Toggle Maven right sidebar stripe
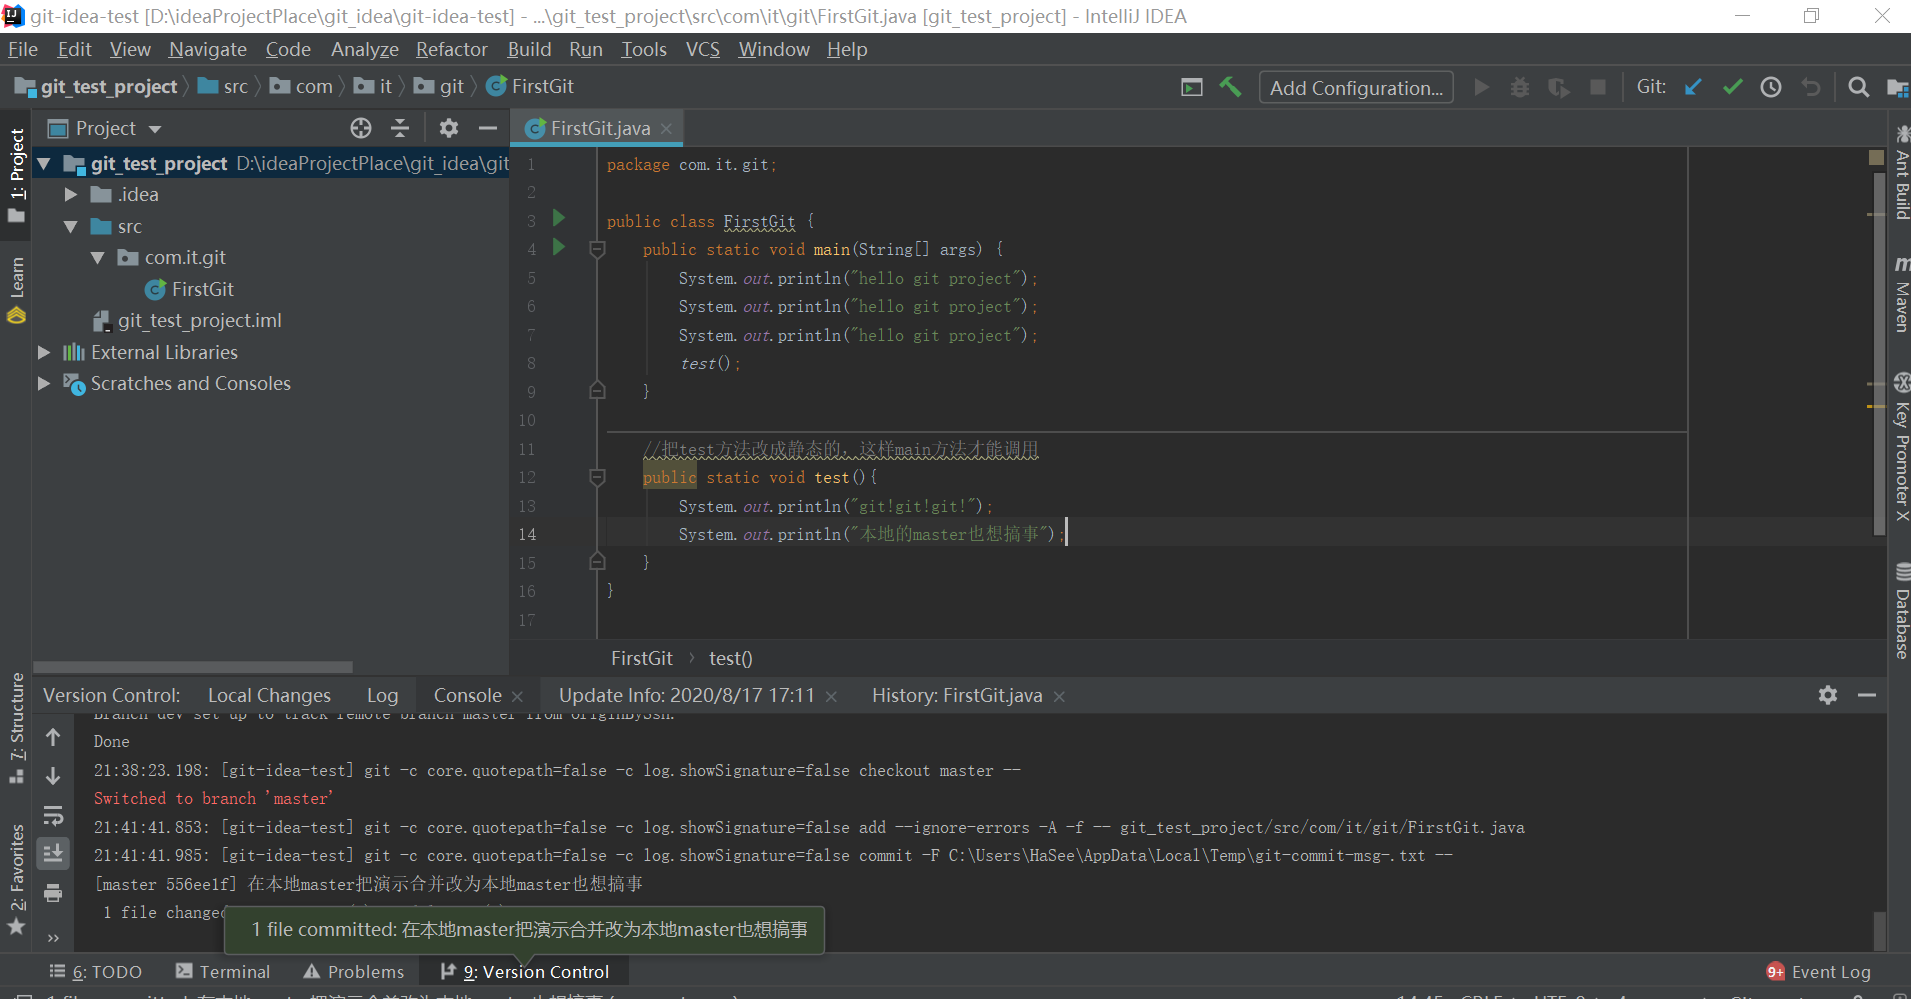Viewport: 1911px width, 999px height. [1901, 293]
